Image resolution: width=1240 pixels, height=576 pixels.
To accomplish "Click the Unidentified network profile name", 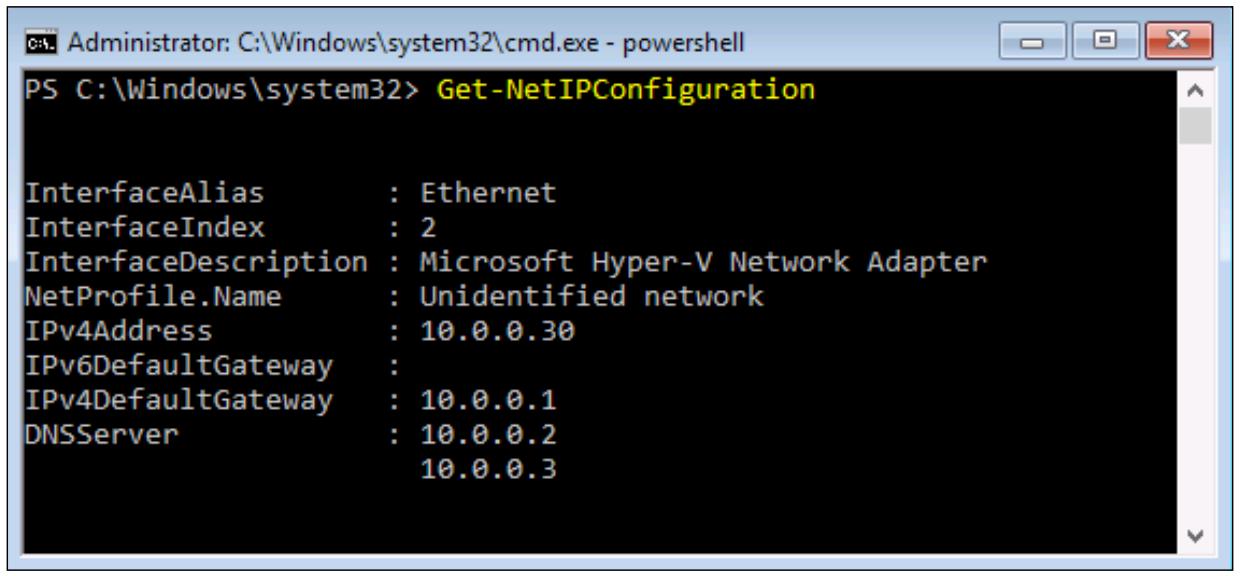I will click(591, 297).
